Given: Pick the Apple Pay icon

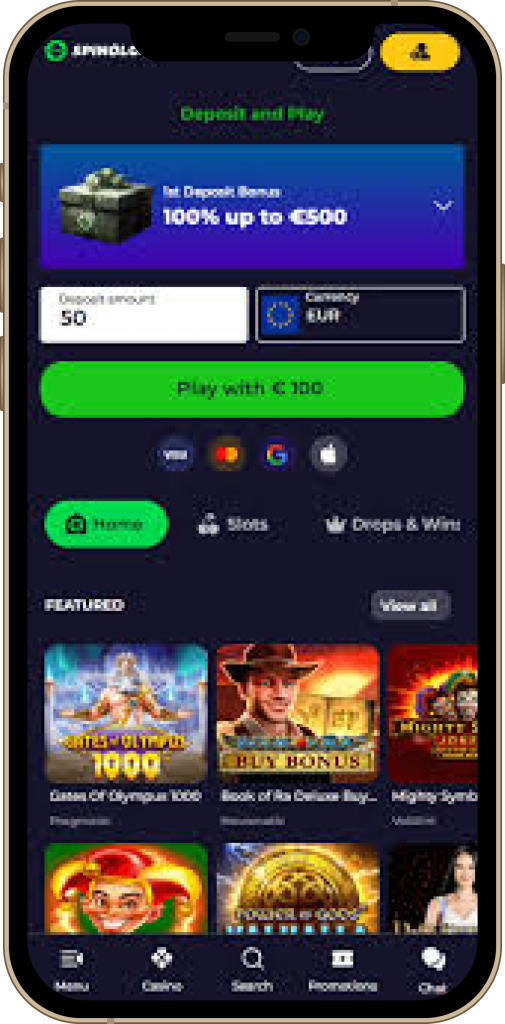Looking at the screenshot, I should 329,454.
